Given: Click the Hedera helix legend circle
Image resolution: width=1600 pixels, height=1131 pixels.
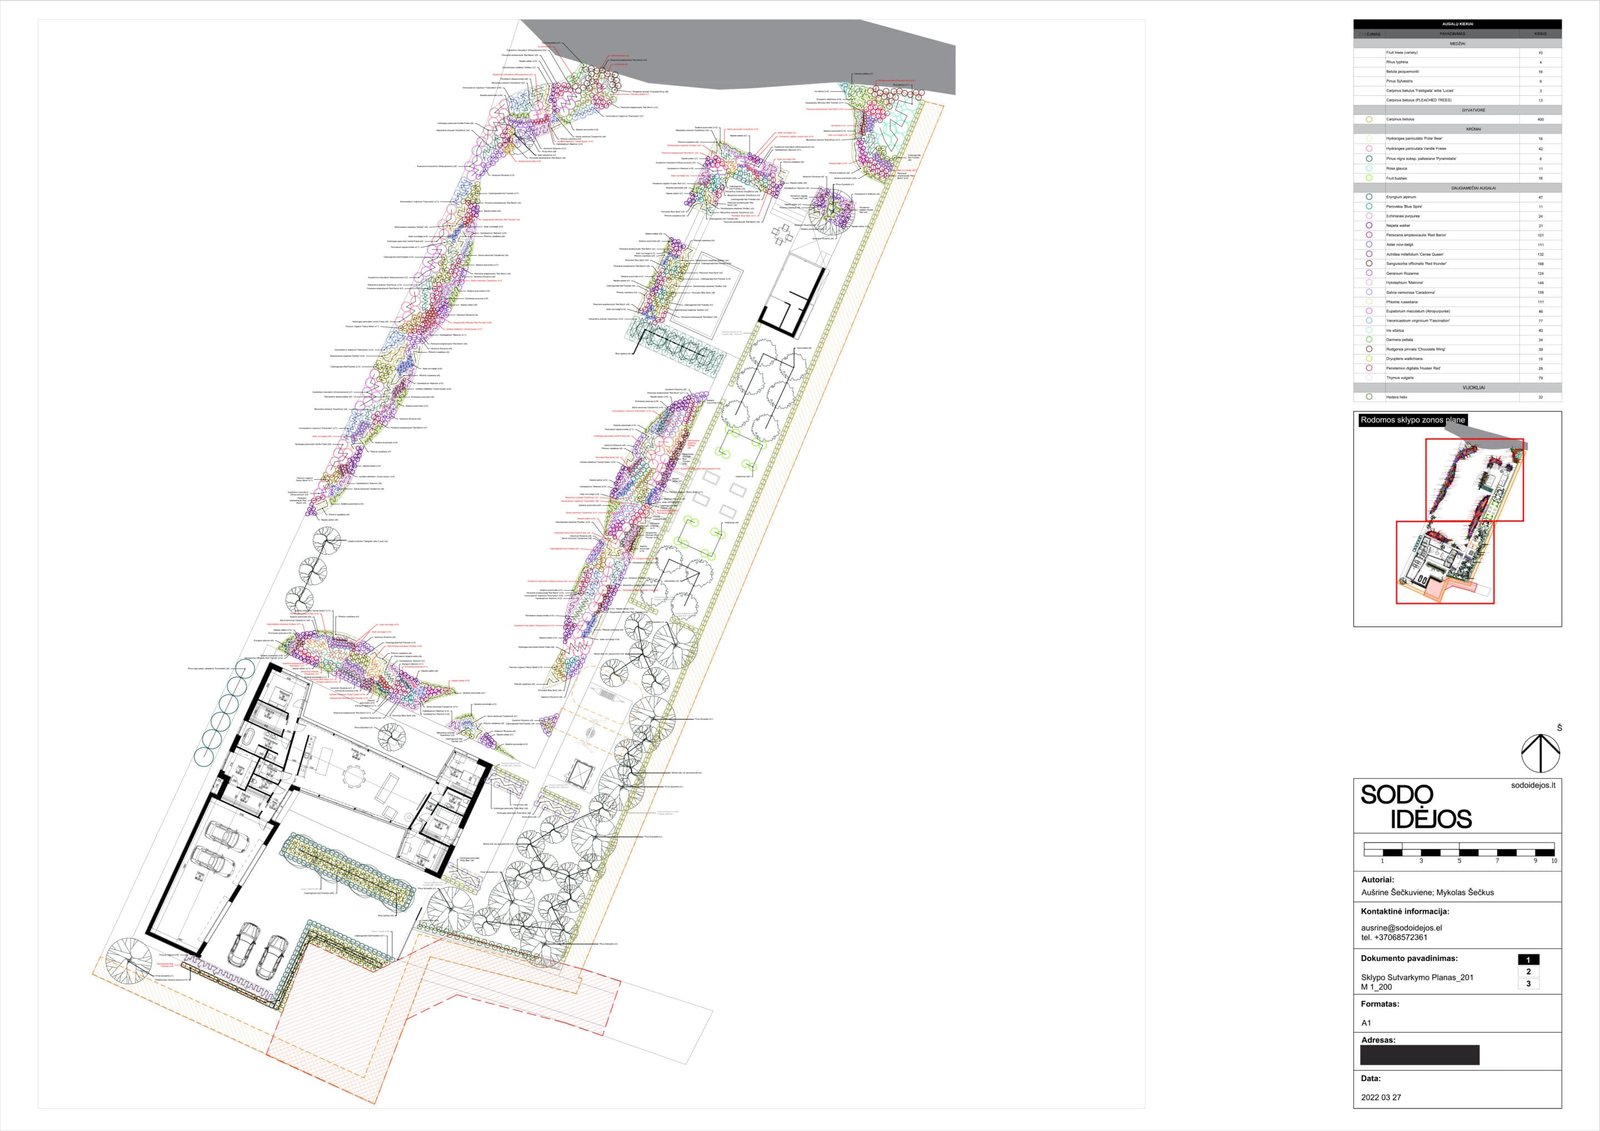Looking at the screenshot, I should tap(1369, 397).
